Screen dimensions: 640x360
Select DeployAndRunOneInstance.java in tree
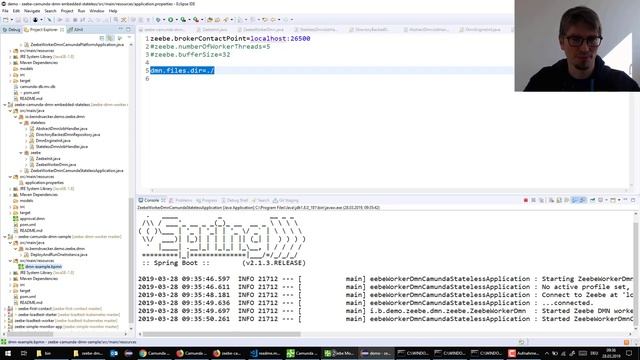(x=59, y=254)
